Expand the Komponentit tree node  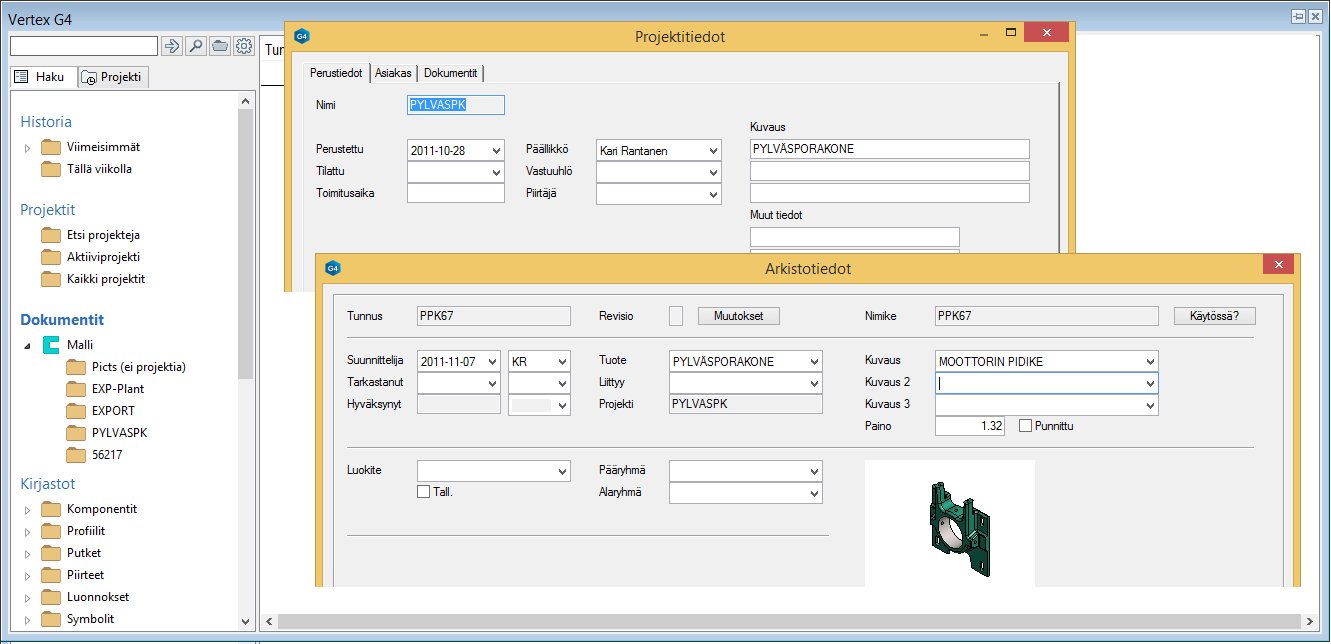(28, 509)
